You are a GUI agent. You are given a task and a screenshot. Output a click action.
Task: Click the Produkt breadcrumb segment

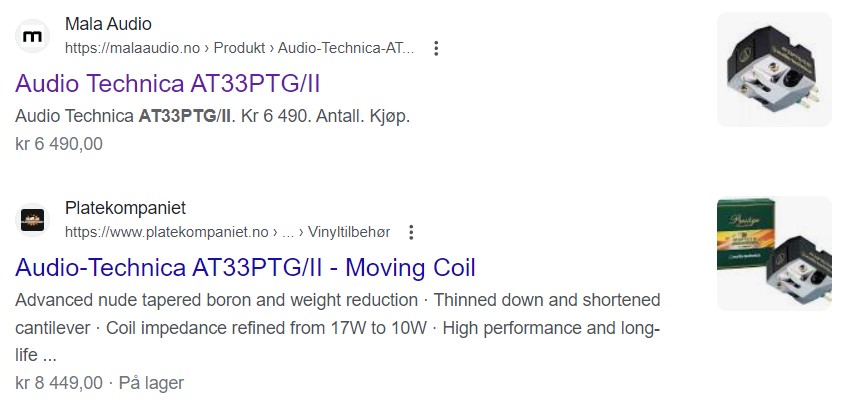click(x=238, y=48)
